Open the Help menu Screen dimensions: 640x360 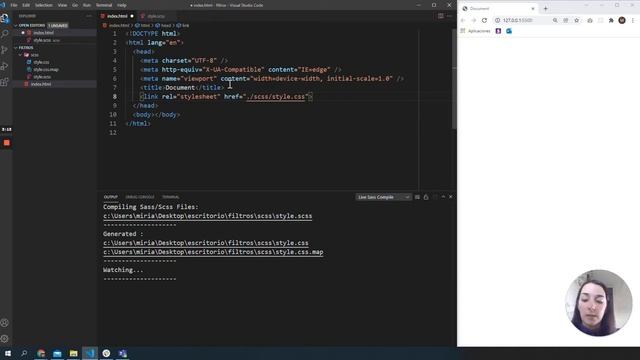click(122, 5)
